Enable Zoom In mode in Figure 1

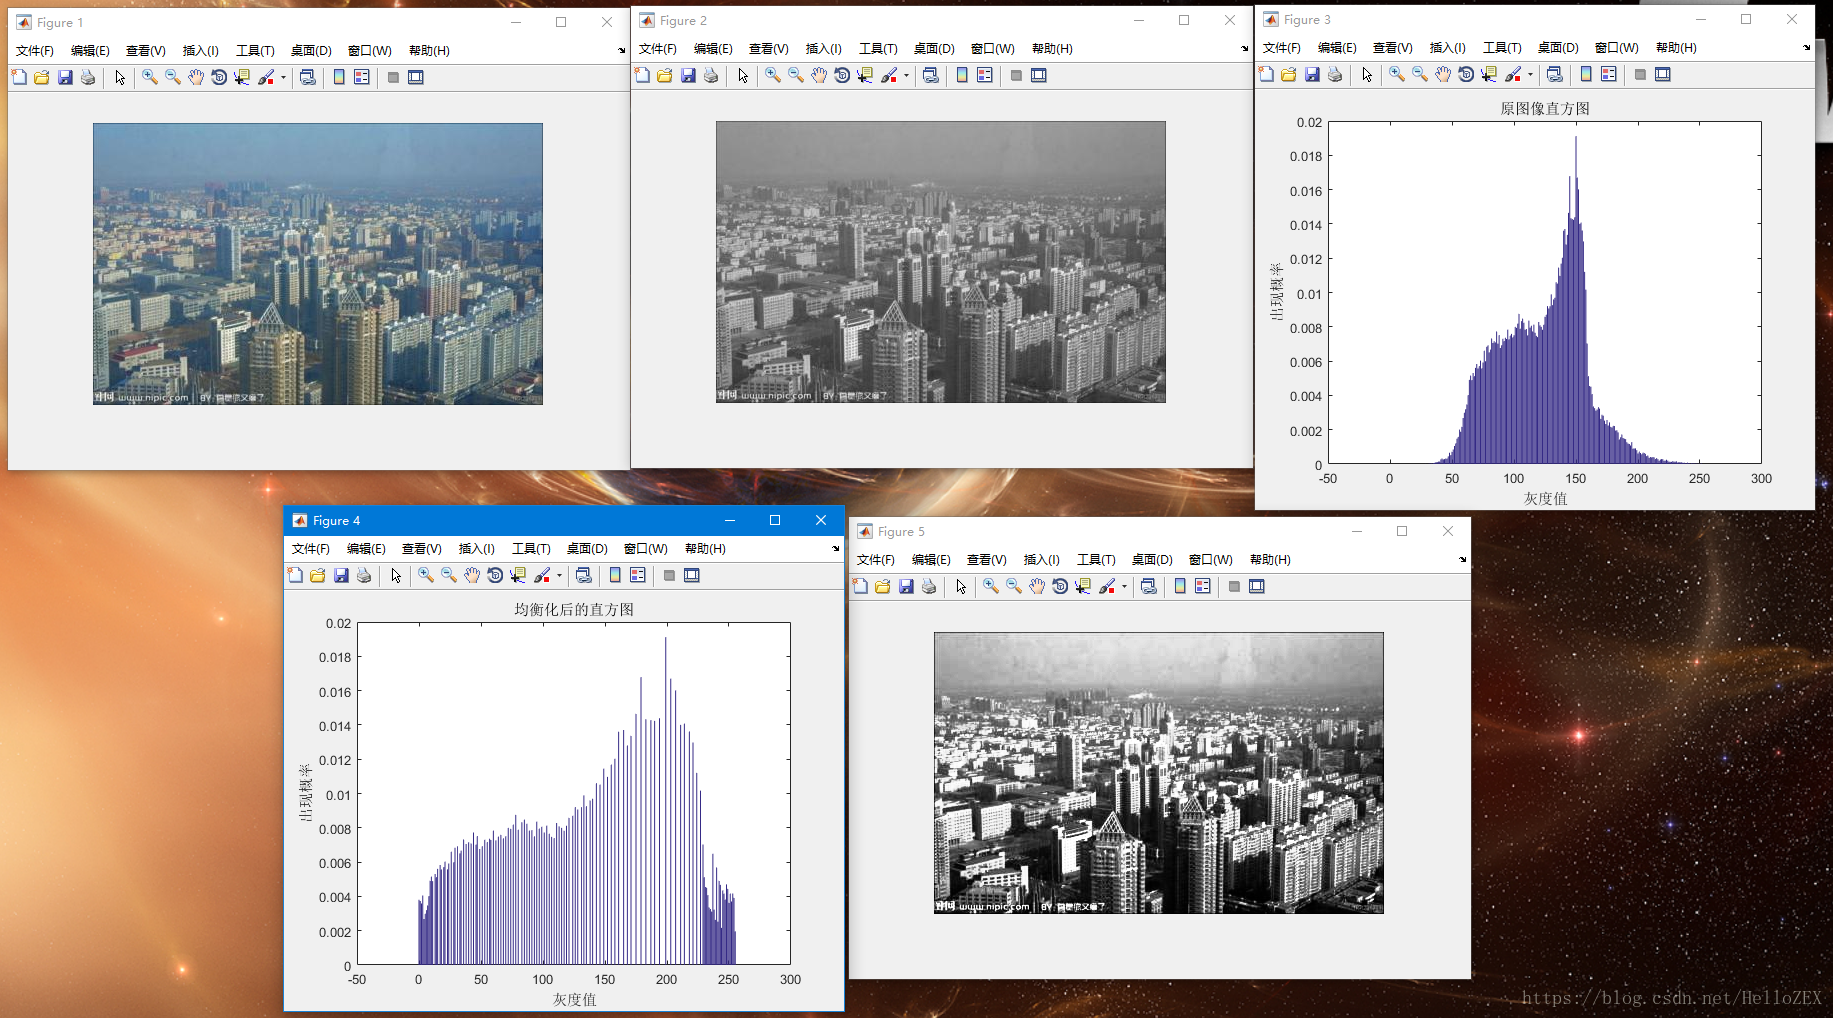pyautogui.click(x=150, y=77)
